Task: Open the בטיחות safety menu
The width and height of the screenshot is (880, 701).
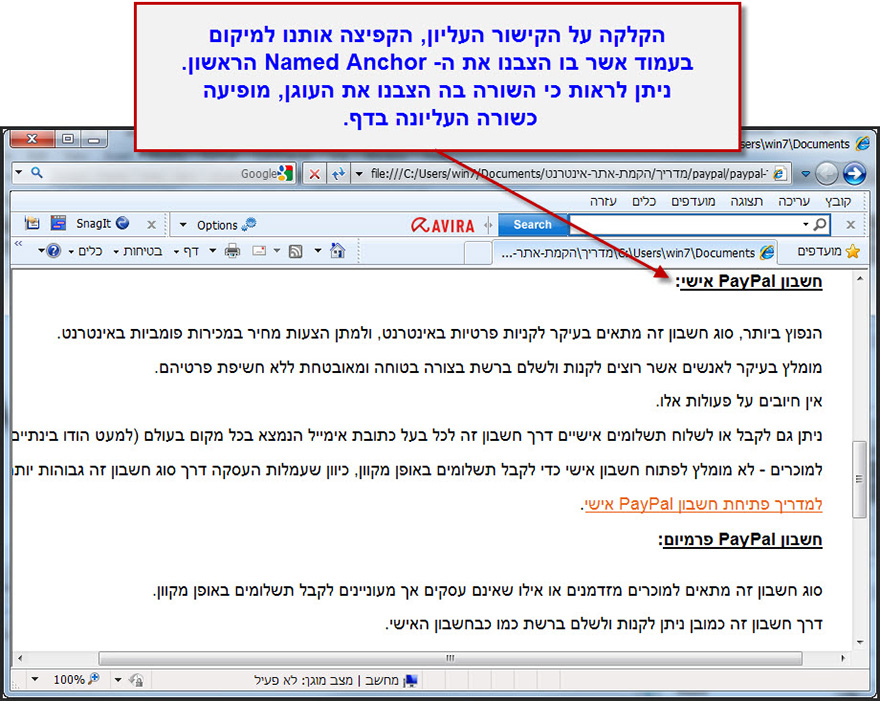Action: (138, 251)
